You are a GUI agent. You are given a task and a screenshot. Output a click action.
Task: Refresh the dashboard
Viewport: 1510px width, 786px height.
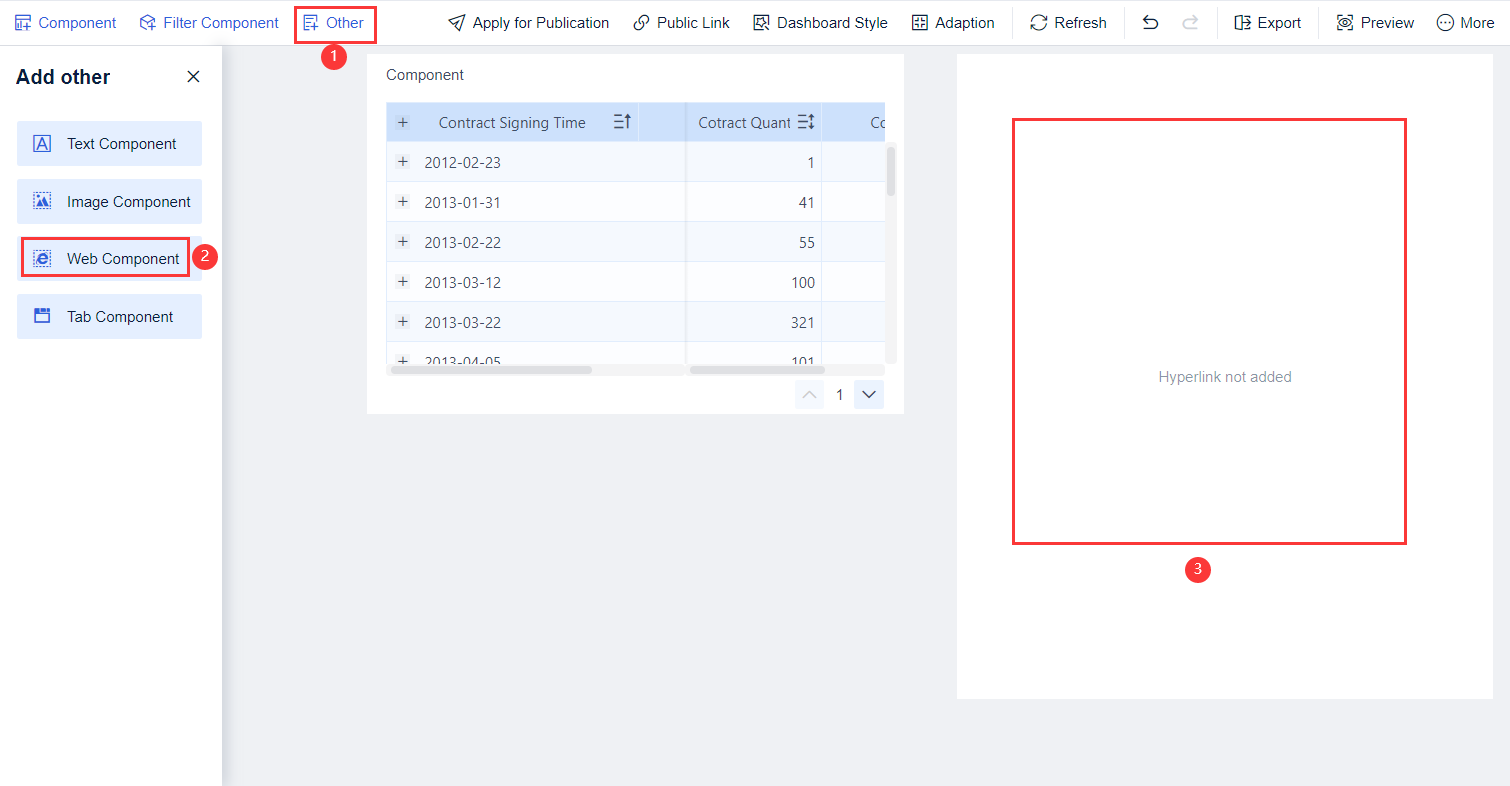(1068, 22)
